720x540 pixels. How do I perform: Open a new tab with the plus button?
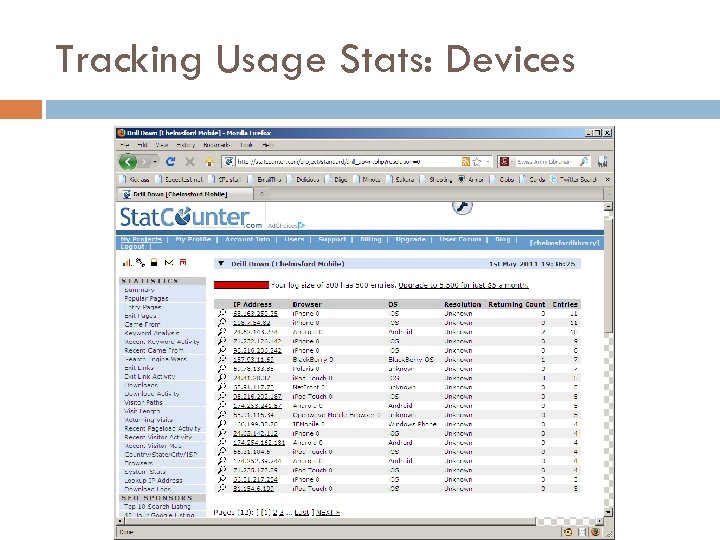pos(262,194)
